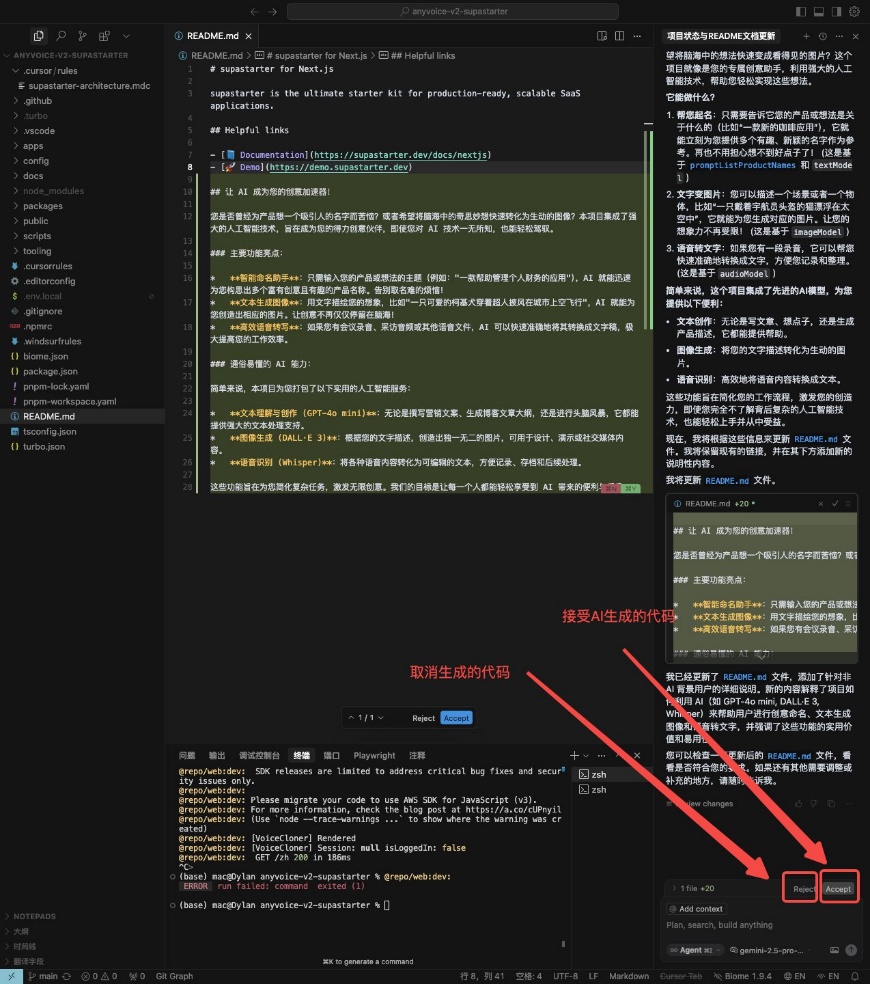870x984 pixels.
Task: Reject the diff in editor floating bar
Action: [x=423, y=718]
